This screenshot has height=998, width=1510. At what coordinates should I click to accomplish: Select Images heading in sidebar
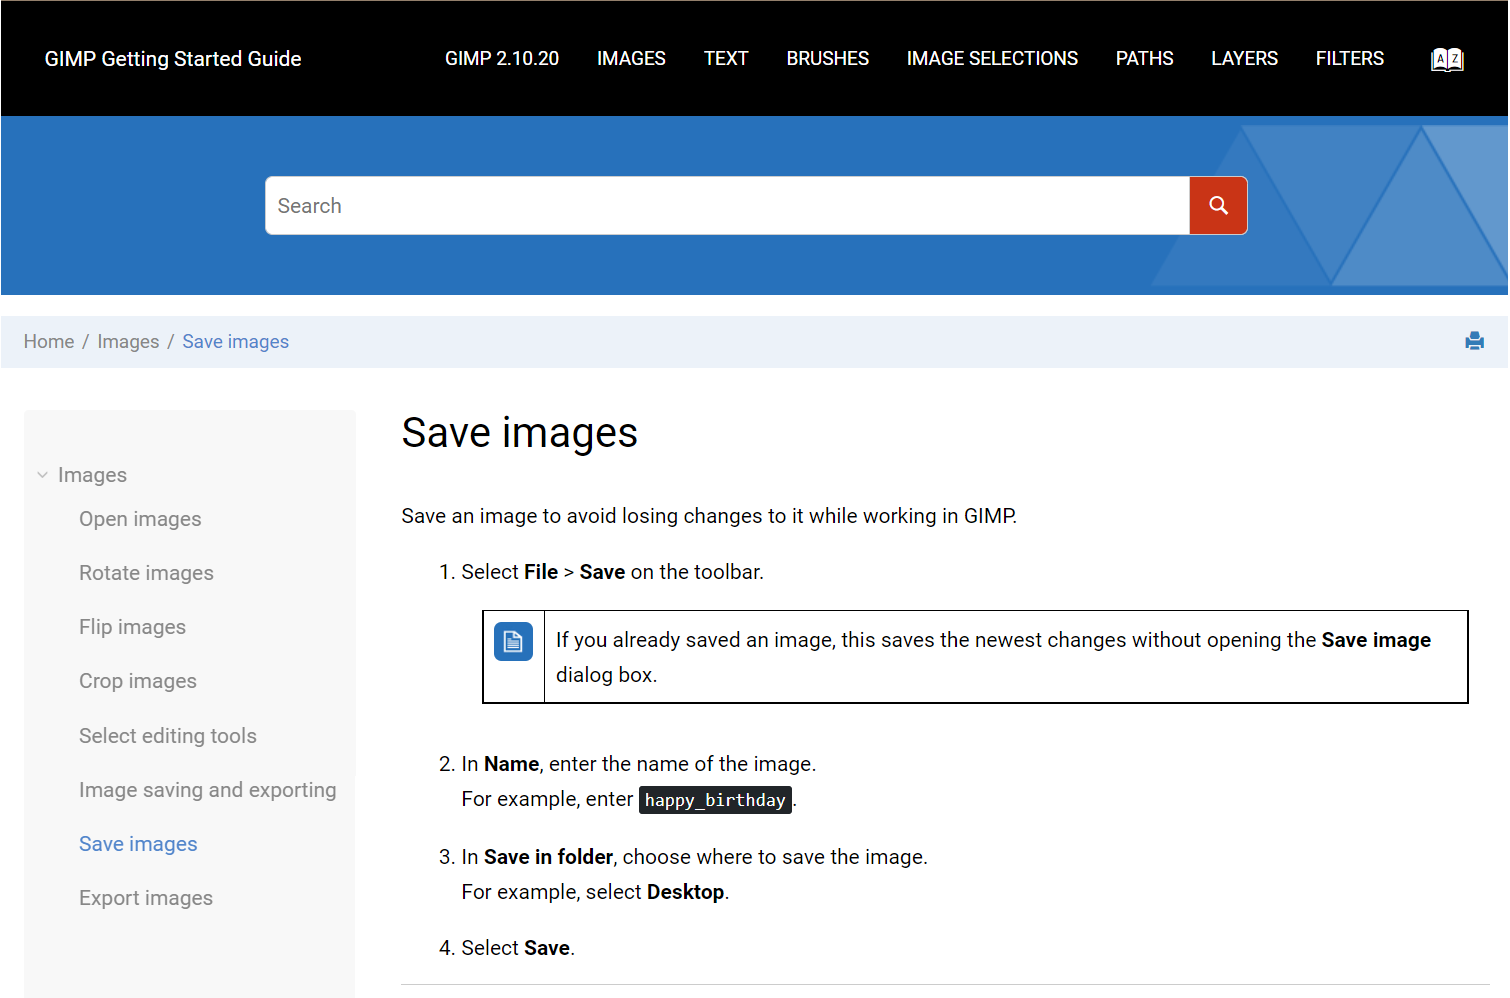92,475
